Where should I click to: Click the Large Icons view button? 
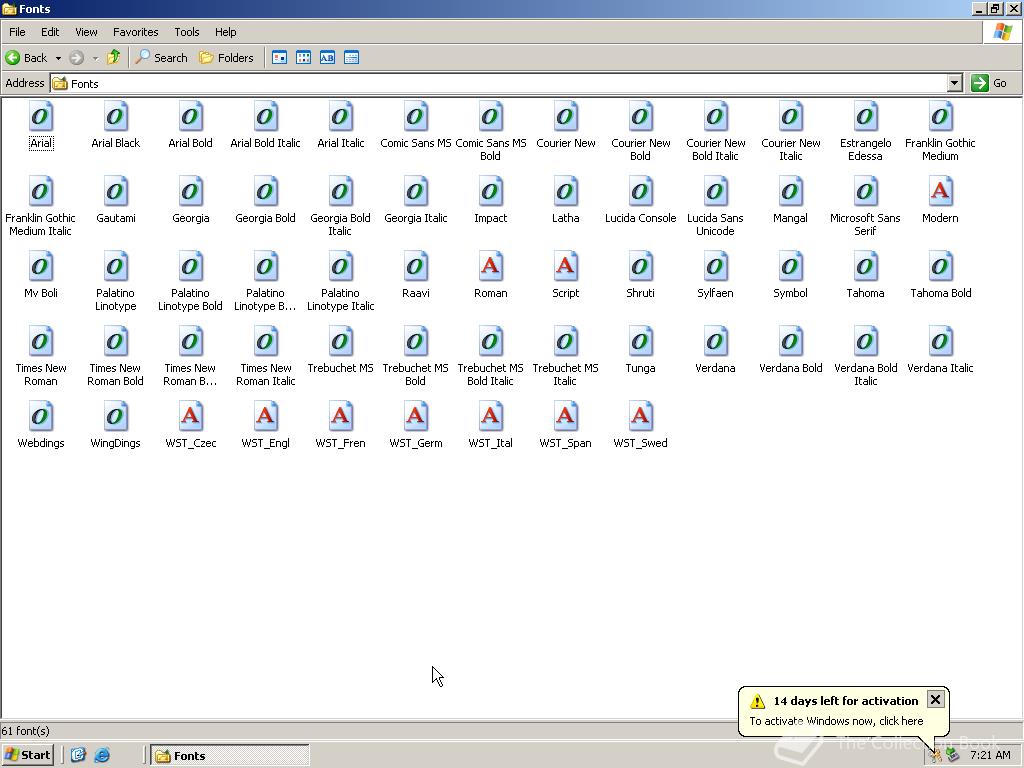point(280,57)
